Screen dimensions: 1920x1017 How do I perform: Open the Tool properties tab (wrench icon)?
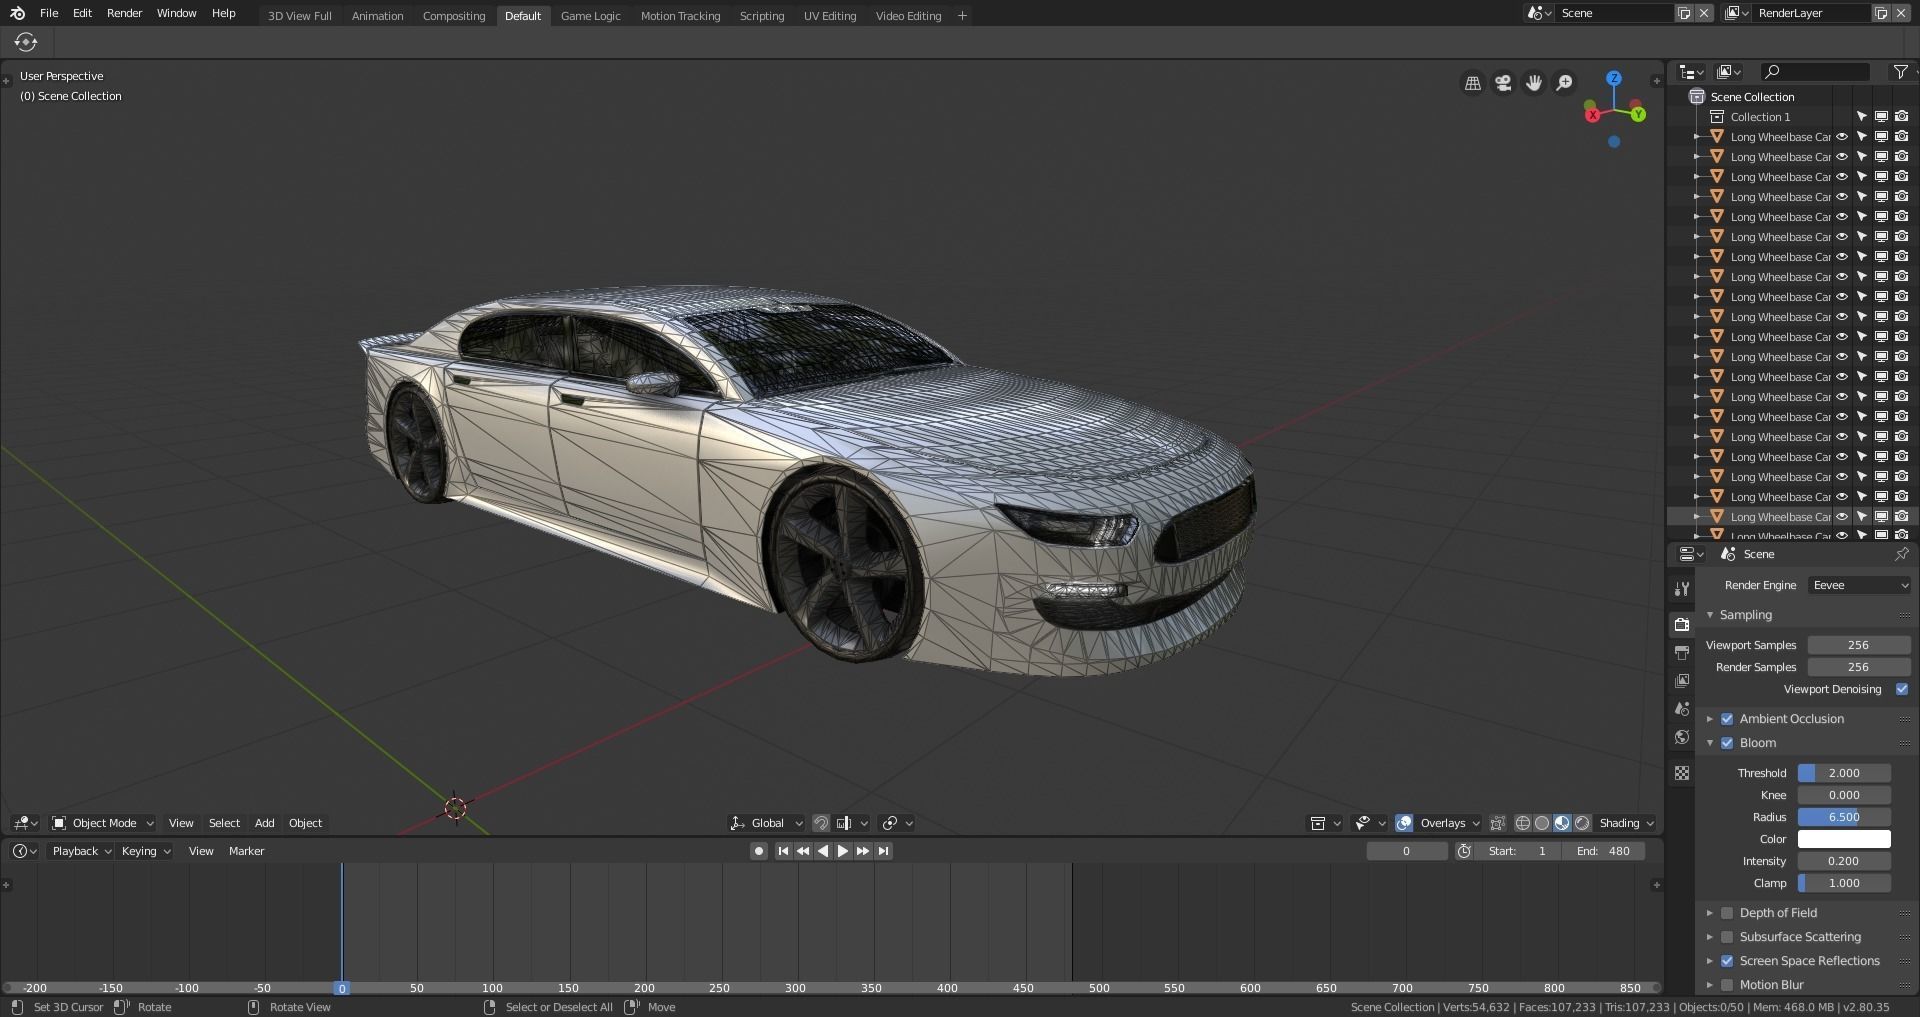point(1682,589)
